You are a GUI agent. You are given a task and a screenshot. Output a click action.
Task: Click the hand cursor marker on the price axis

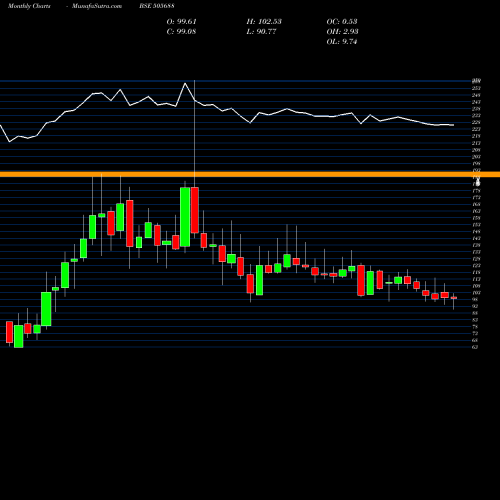point(478,182)
